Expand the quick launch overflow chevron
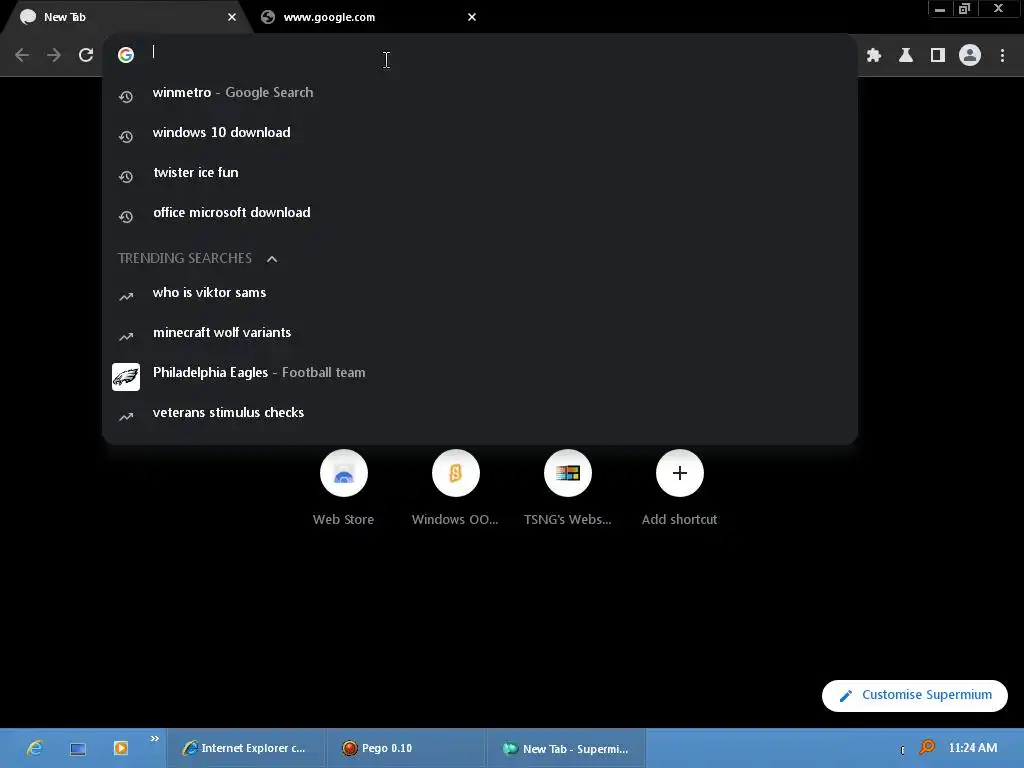This screenshot has width=1024, height=768. [x=155, y=739]
